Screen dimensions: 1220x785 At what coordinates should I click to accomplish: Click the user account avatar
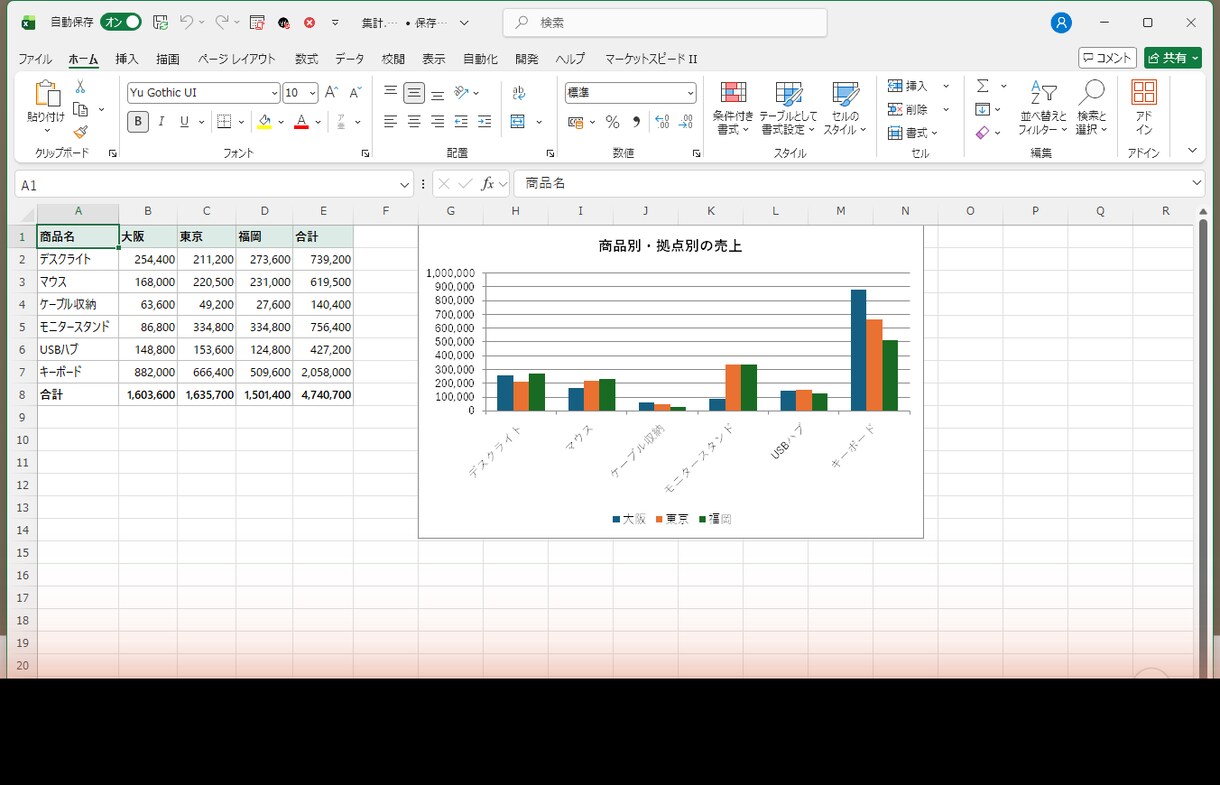[1061, 22]
